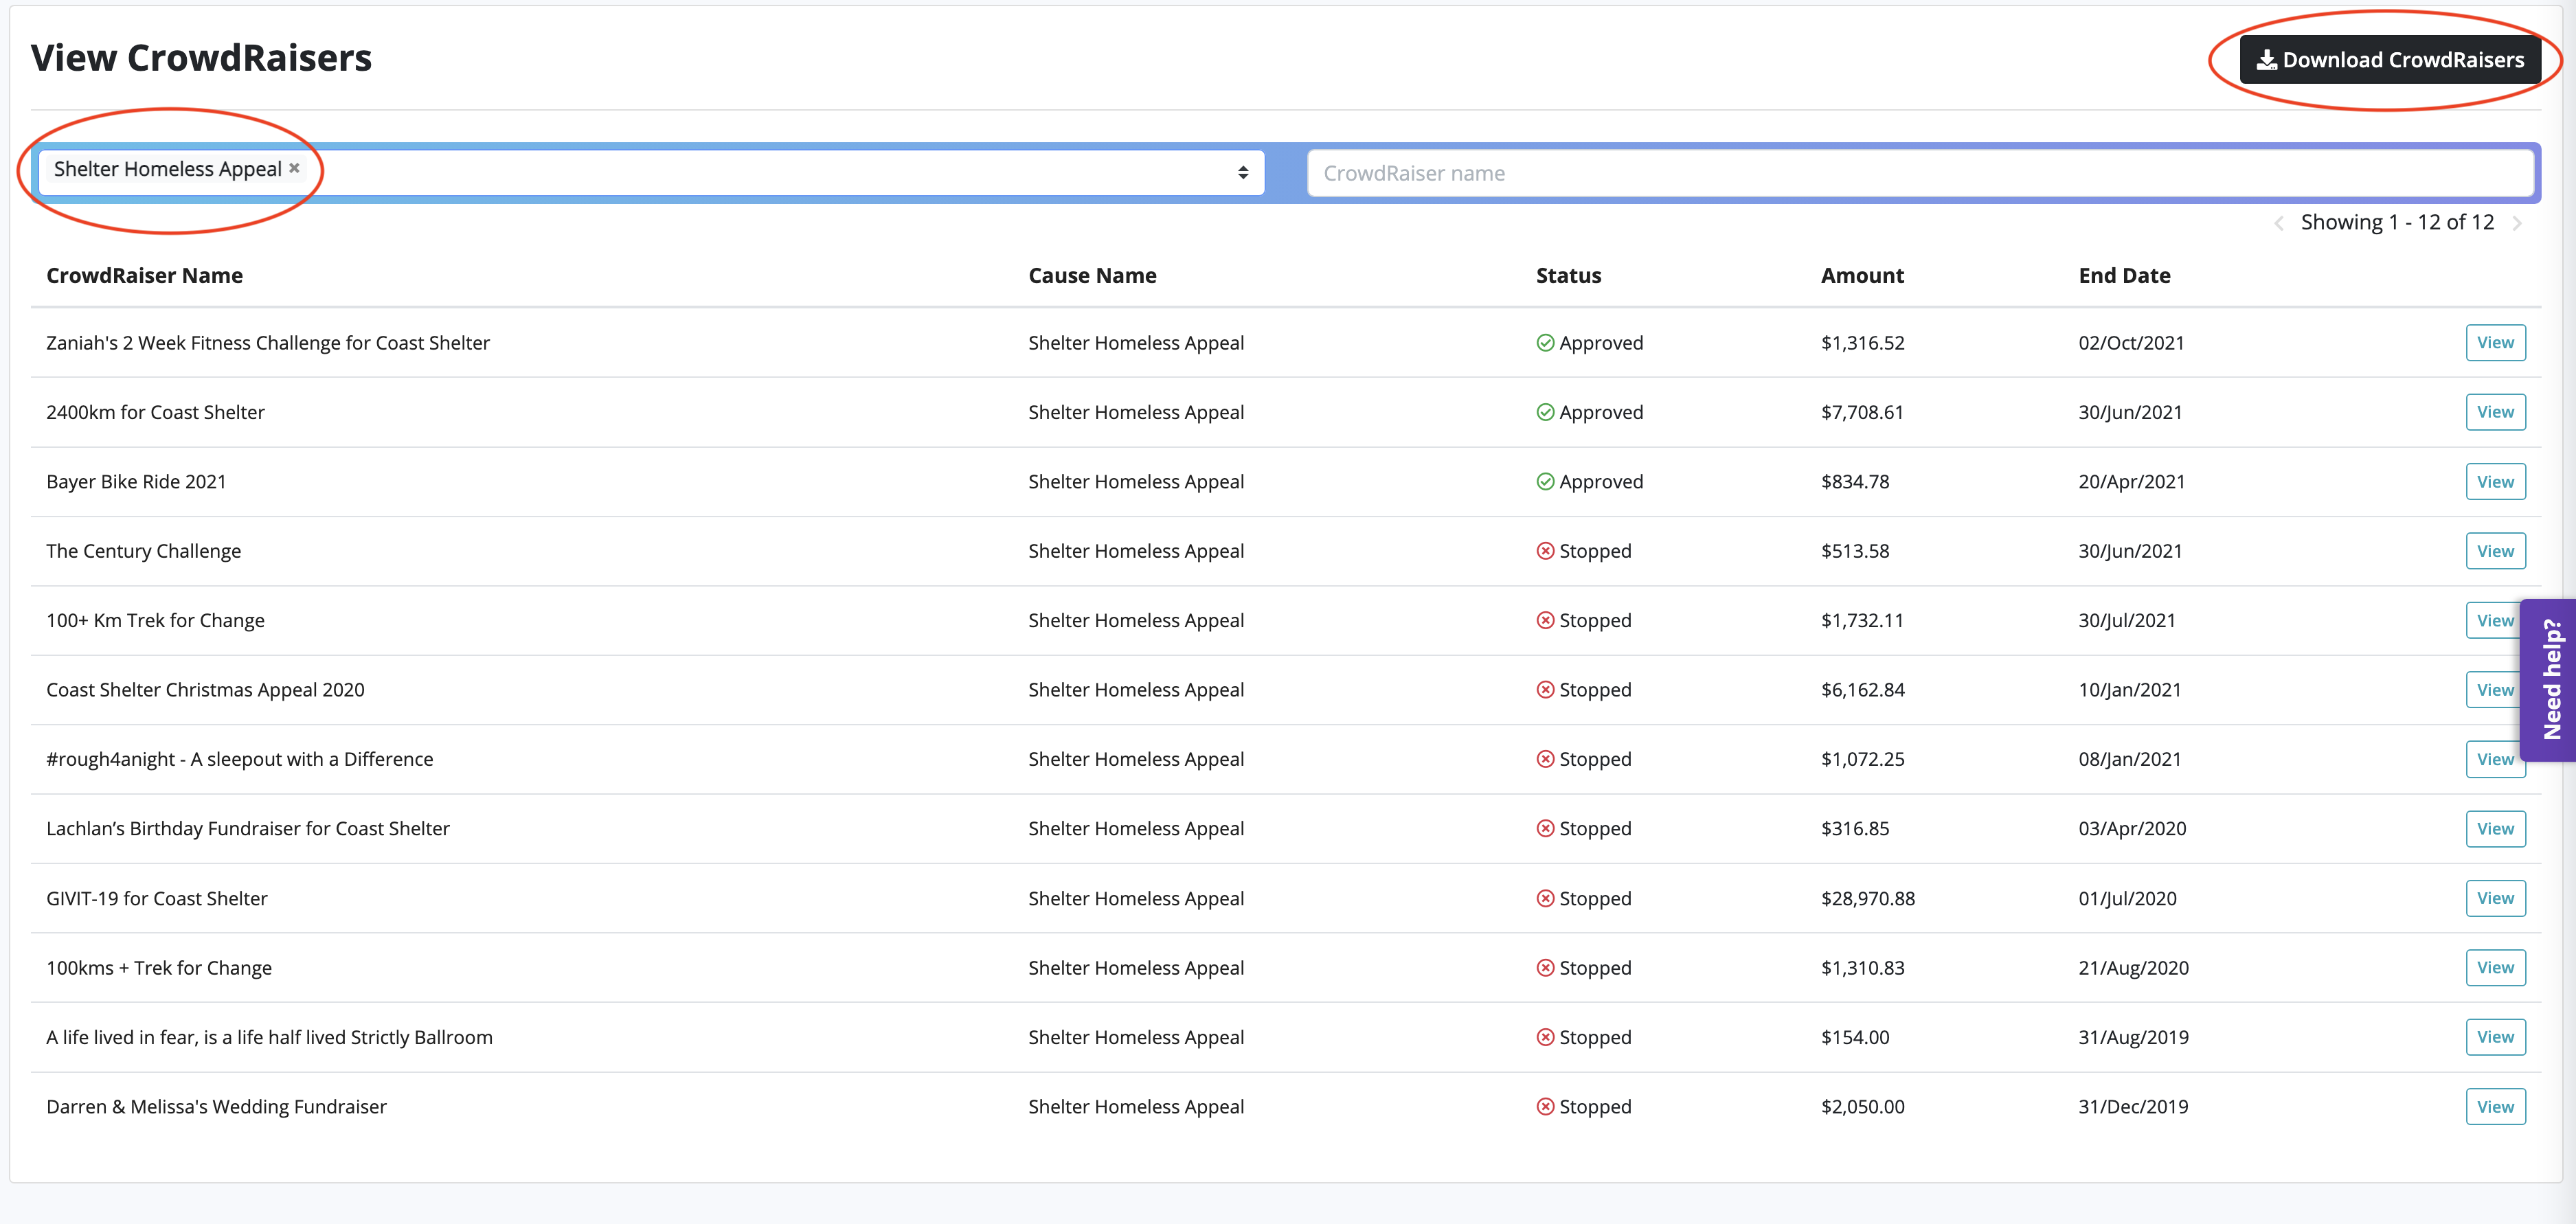
Task: Click the Download CrowdRaisers button
Action: 2389,60
